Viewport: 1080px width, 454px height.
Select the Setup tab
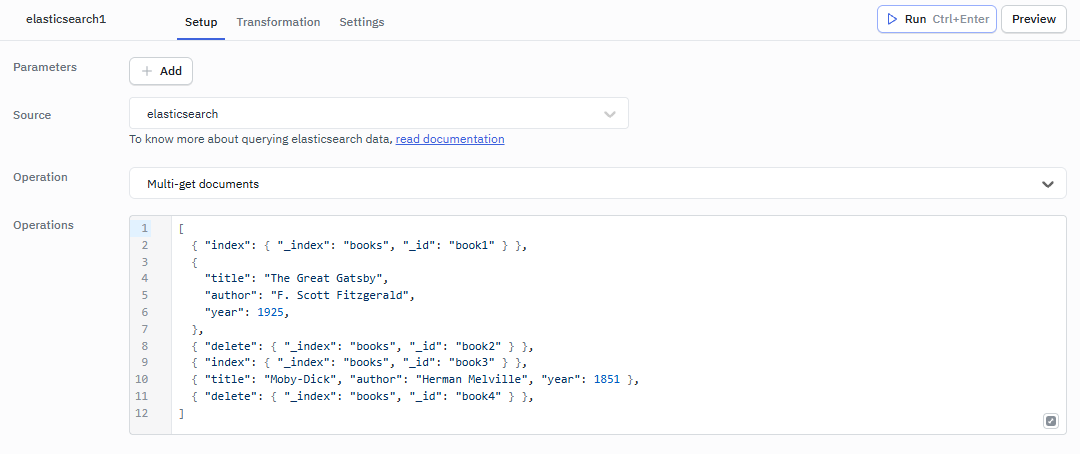(x=201, y=22)
